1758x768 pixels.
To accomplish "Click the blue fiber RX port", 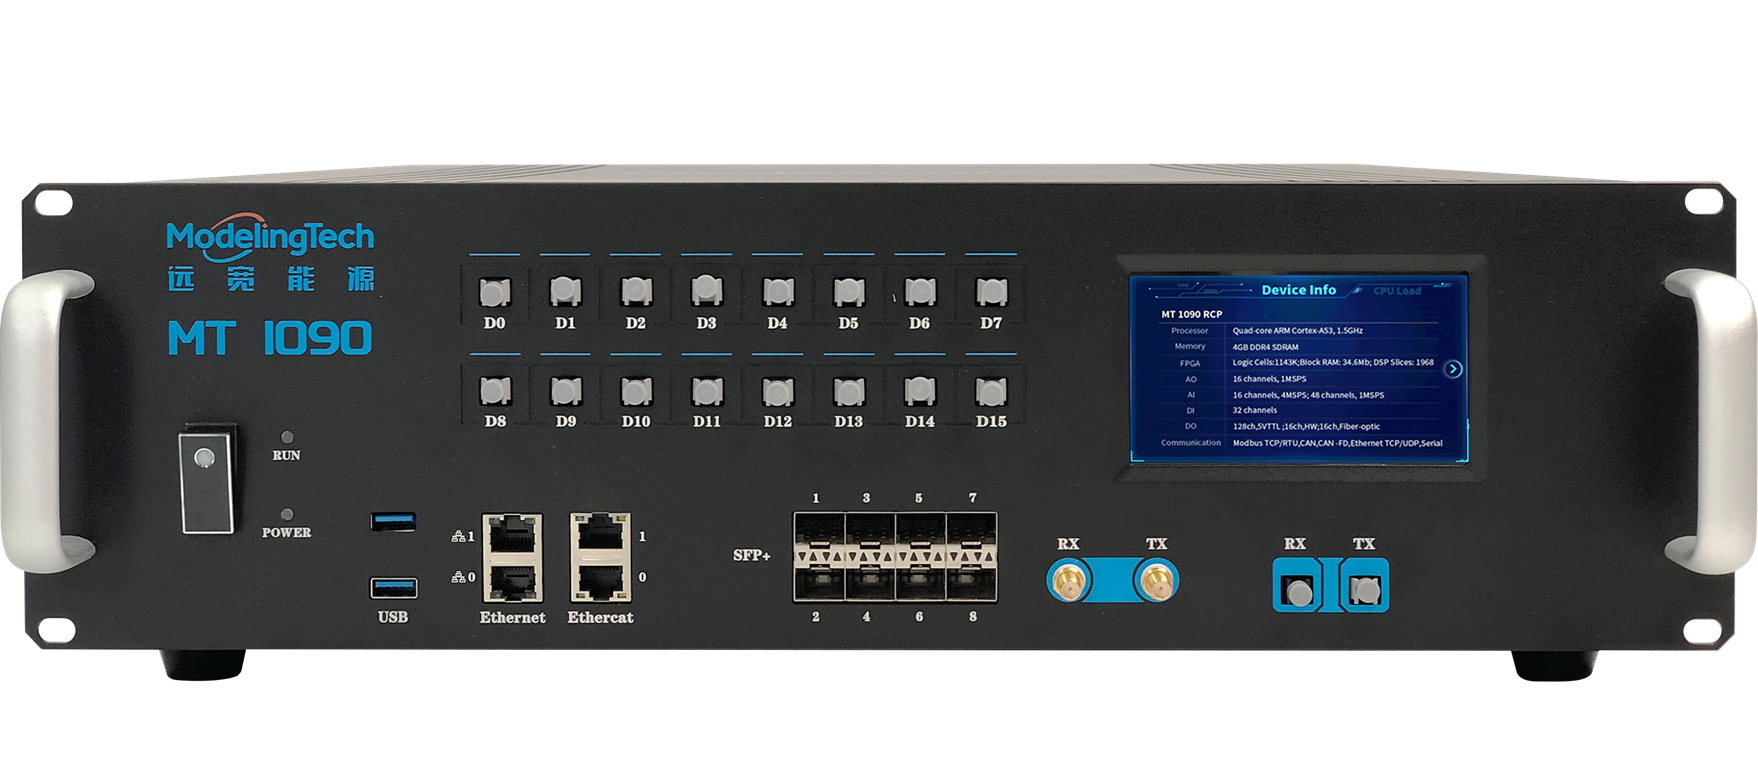I will (1298, 587).
